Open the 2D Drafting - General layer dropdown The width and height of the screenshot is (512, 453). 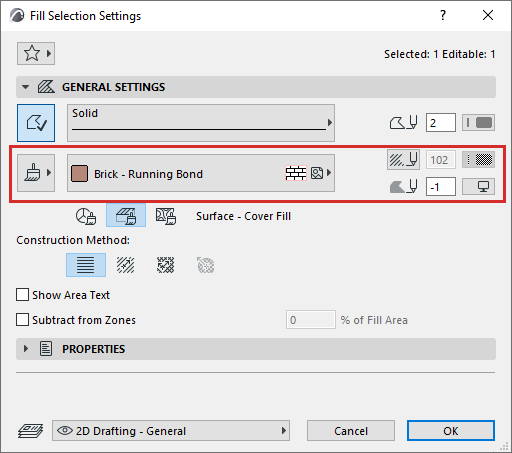[x=171, y=431]
